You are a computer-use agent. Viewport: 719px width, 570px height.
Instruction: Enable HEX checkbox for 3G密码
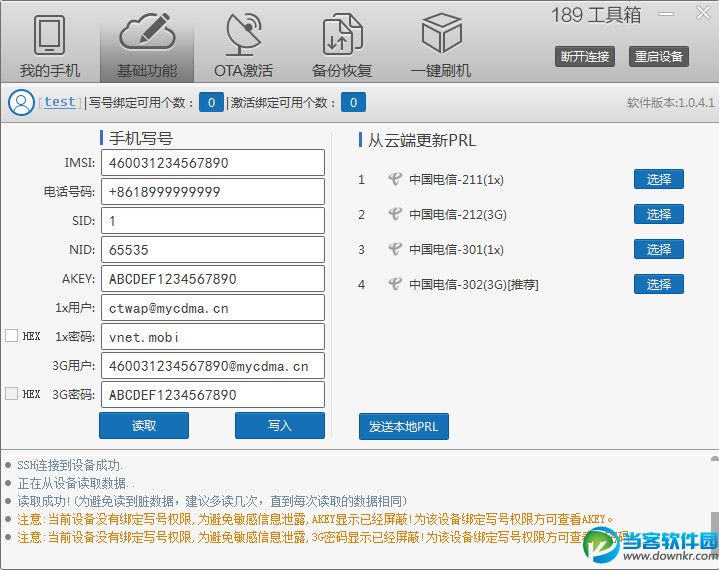11,393
